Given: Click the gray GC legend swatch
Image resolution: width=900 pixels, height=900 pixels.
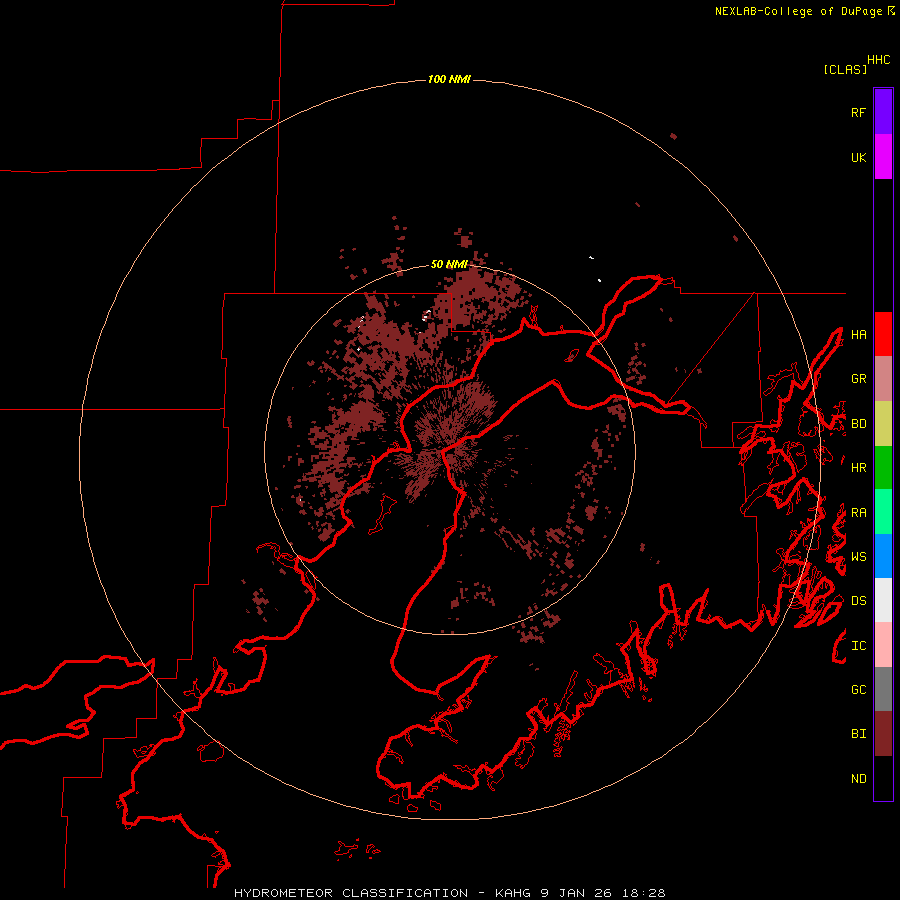Looking at the screenshot, I should [x=883, y=689].
